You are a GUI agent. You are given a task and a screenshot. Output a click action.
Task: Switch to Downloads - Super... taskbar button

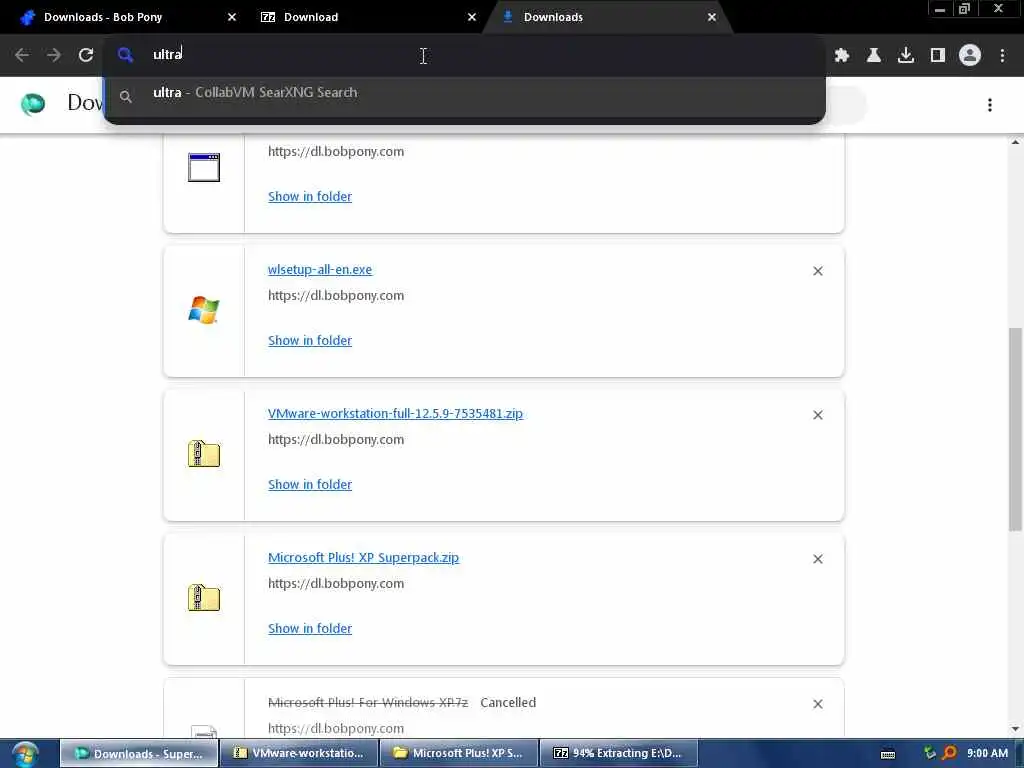coord(138,754)
